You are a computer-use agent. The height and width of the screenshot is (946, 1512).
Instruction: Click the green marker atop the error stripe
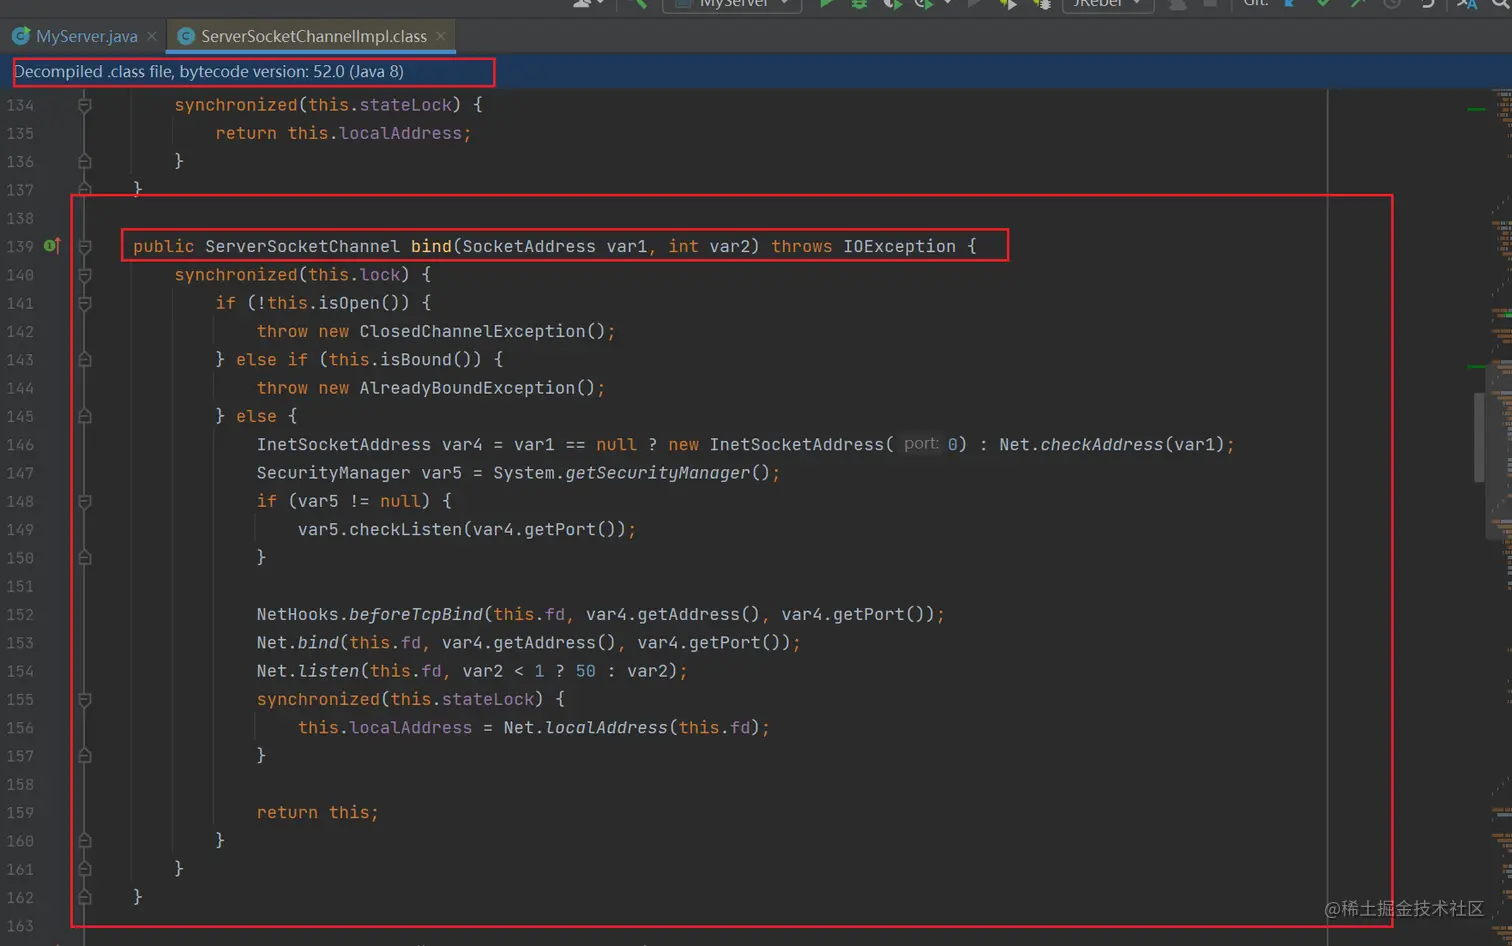tap(1476, 108)
